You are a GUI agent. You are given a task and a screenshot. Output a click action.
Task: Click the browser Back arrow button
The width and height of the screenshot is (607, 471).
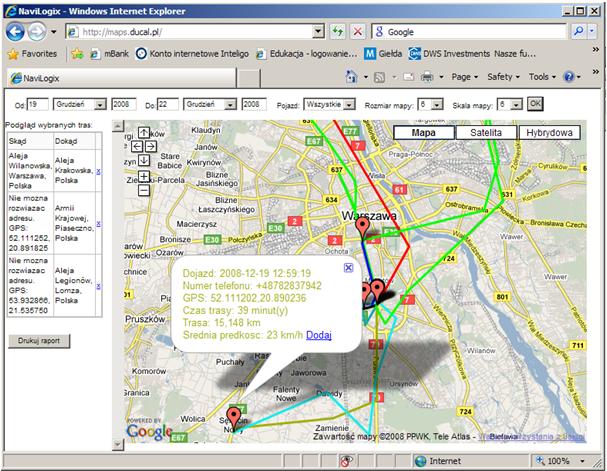click(x=15, y=32)
